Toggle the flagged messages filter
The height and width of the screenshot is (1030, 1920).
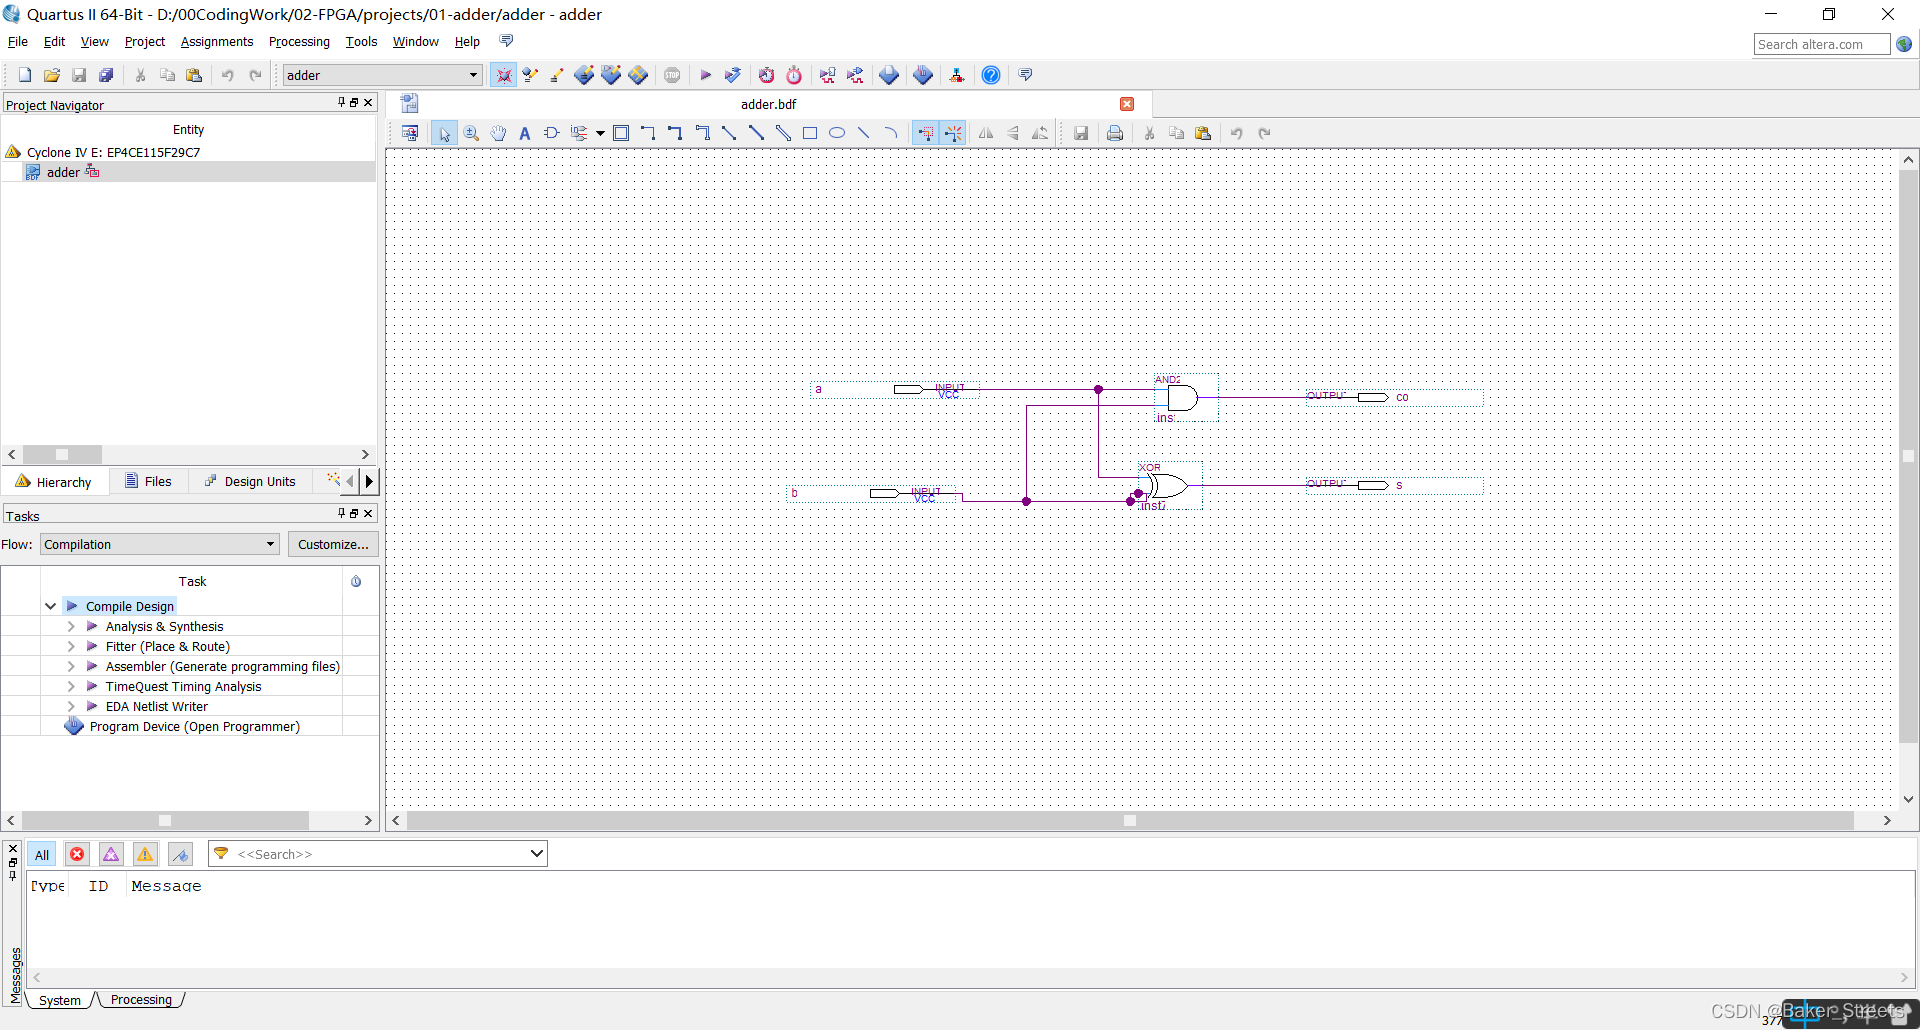pyautogui.click(x=180, y=854)
